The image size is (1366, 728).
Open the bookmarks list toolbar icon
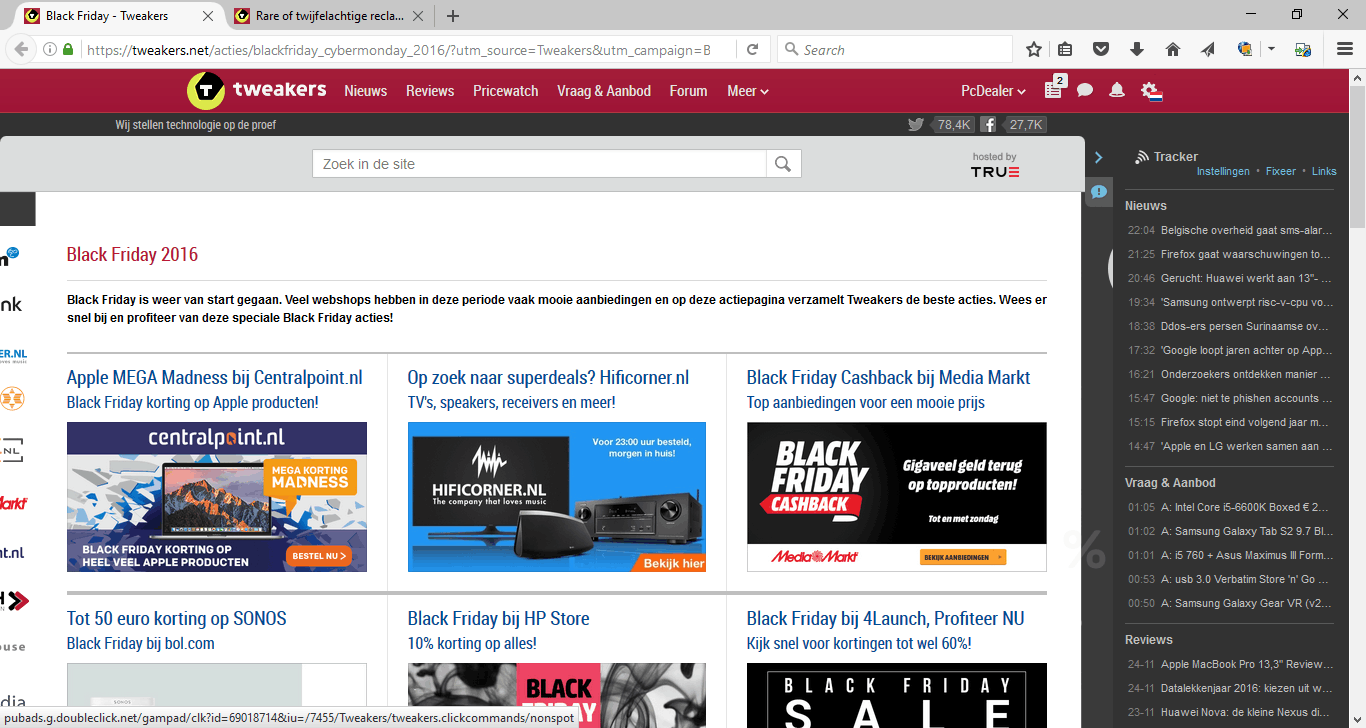tap(1066, 49)
